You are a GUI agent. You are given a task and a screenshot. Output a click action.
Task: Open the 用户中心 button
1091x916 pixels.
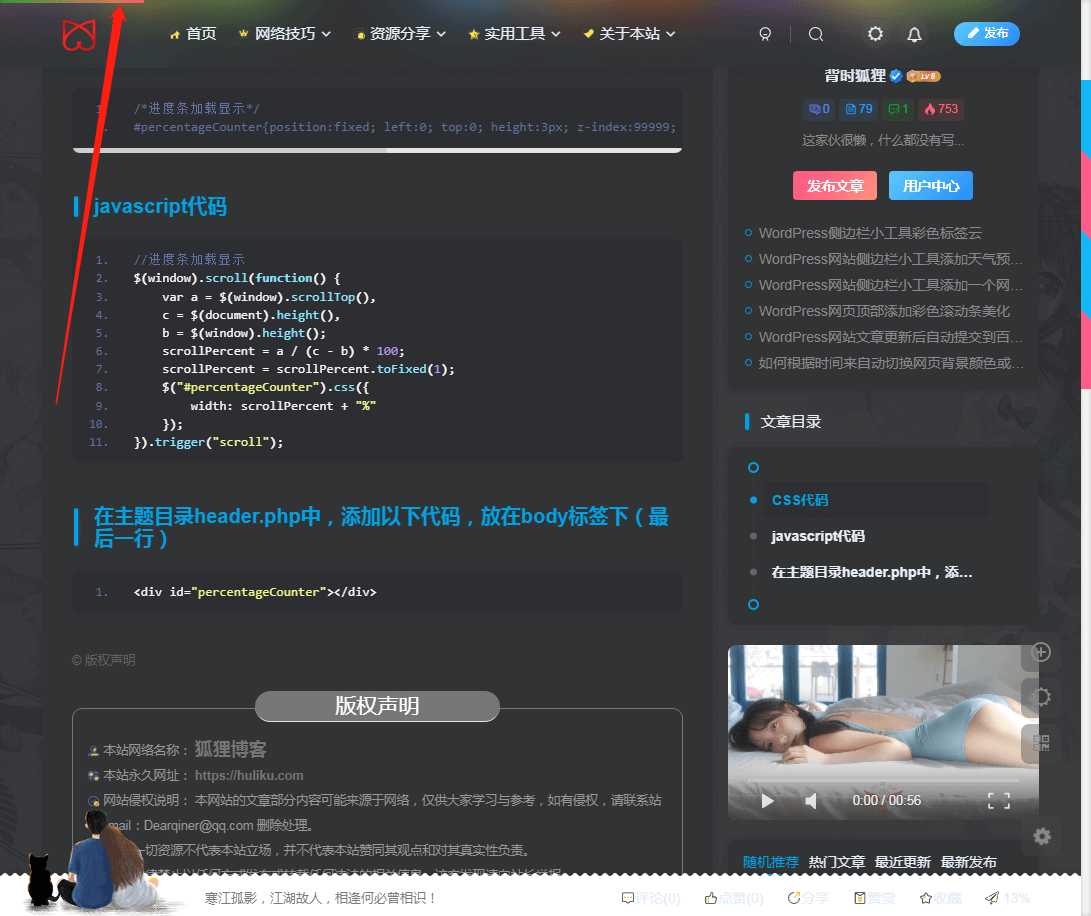point(930,186)
